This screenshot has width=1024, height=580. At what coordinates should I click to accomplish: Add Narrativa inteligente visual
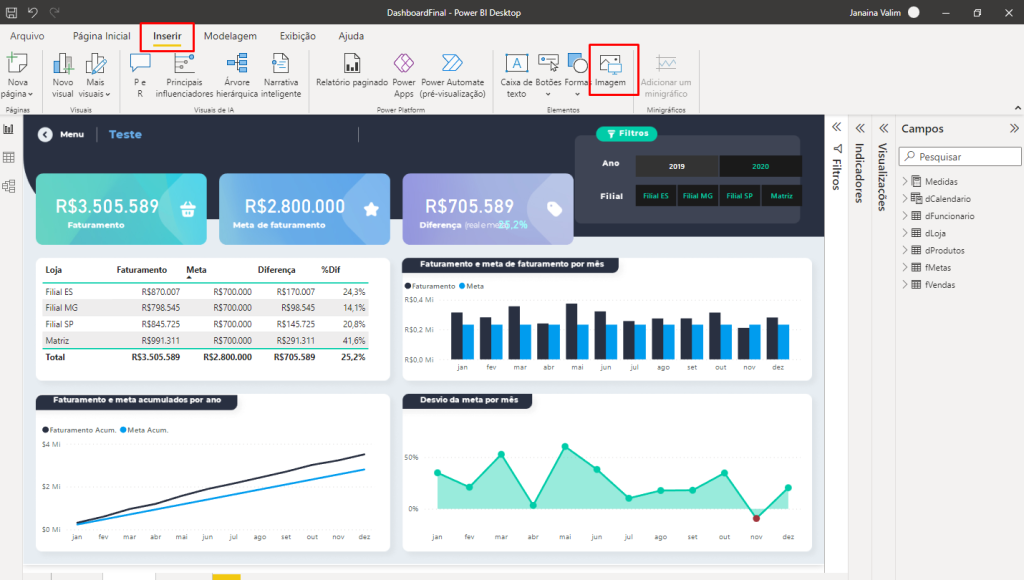click(x=281, y=74)
